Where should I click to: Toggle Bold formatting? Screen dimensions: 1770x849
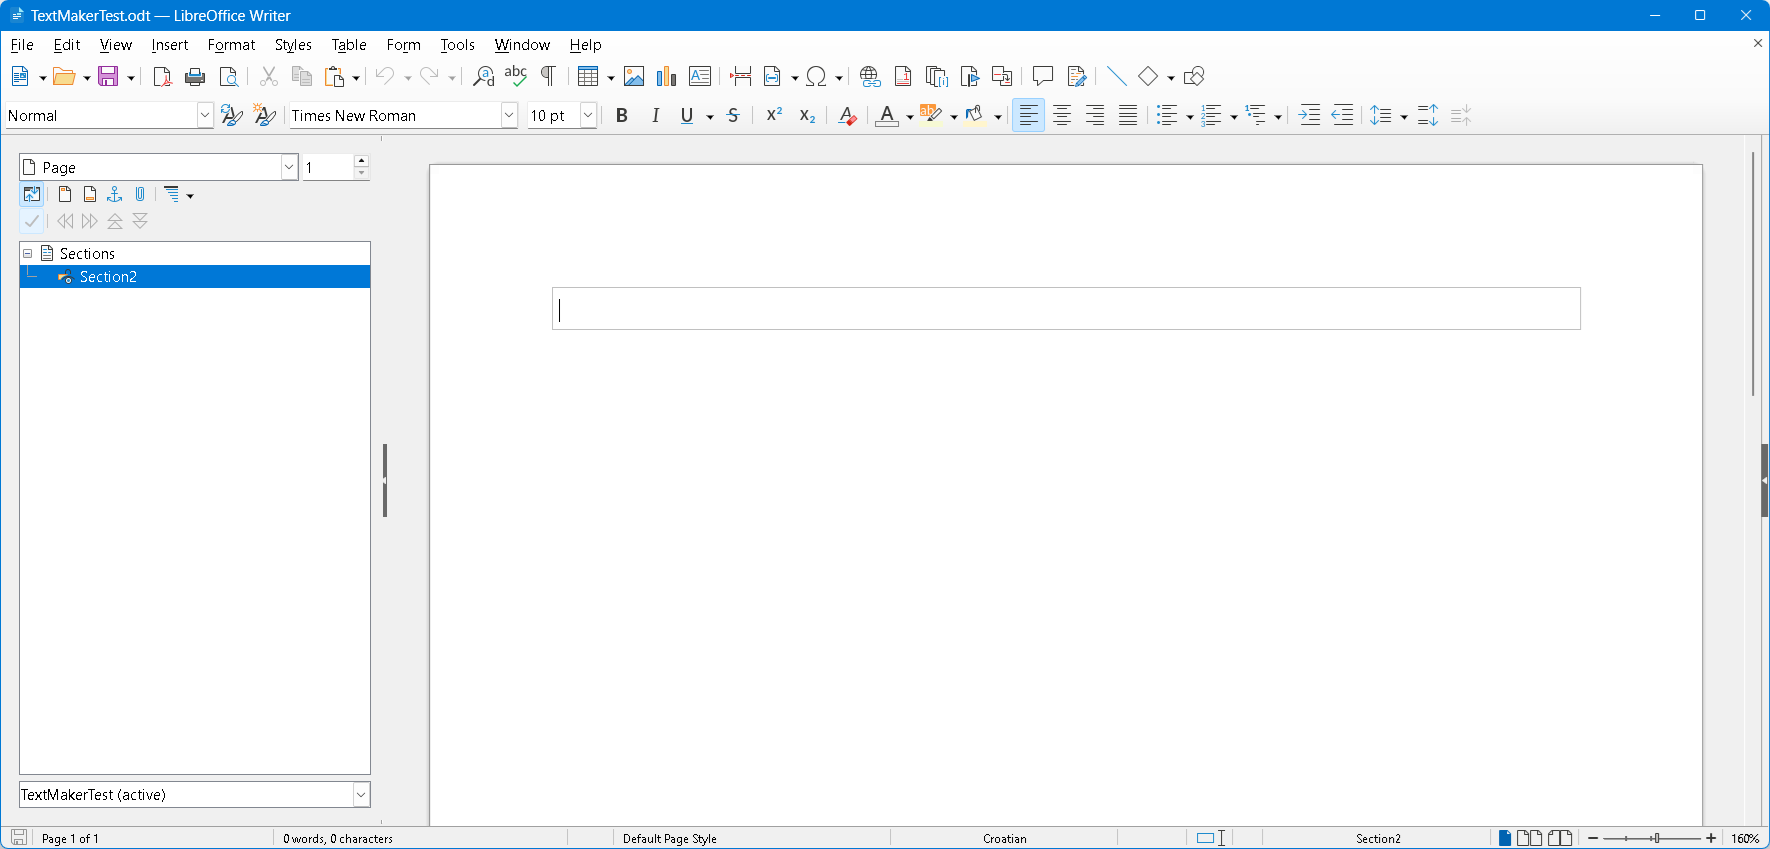click(x=622, y=116)
